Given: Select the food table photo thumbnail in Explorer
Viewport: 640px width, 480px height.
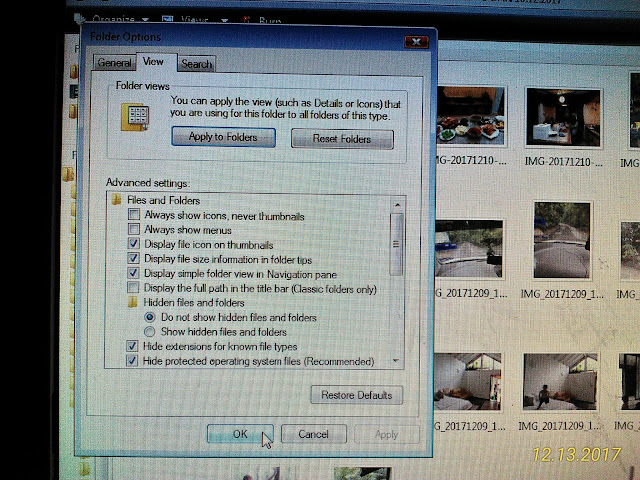Looking at the screenshot, I should click(x=471, y=115).
